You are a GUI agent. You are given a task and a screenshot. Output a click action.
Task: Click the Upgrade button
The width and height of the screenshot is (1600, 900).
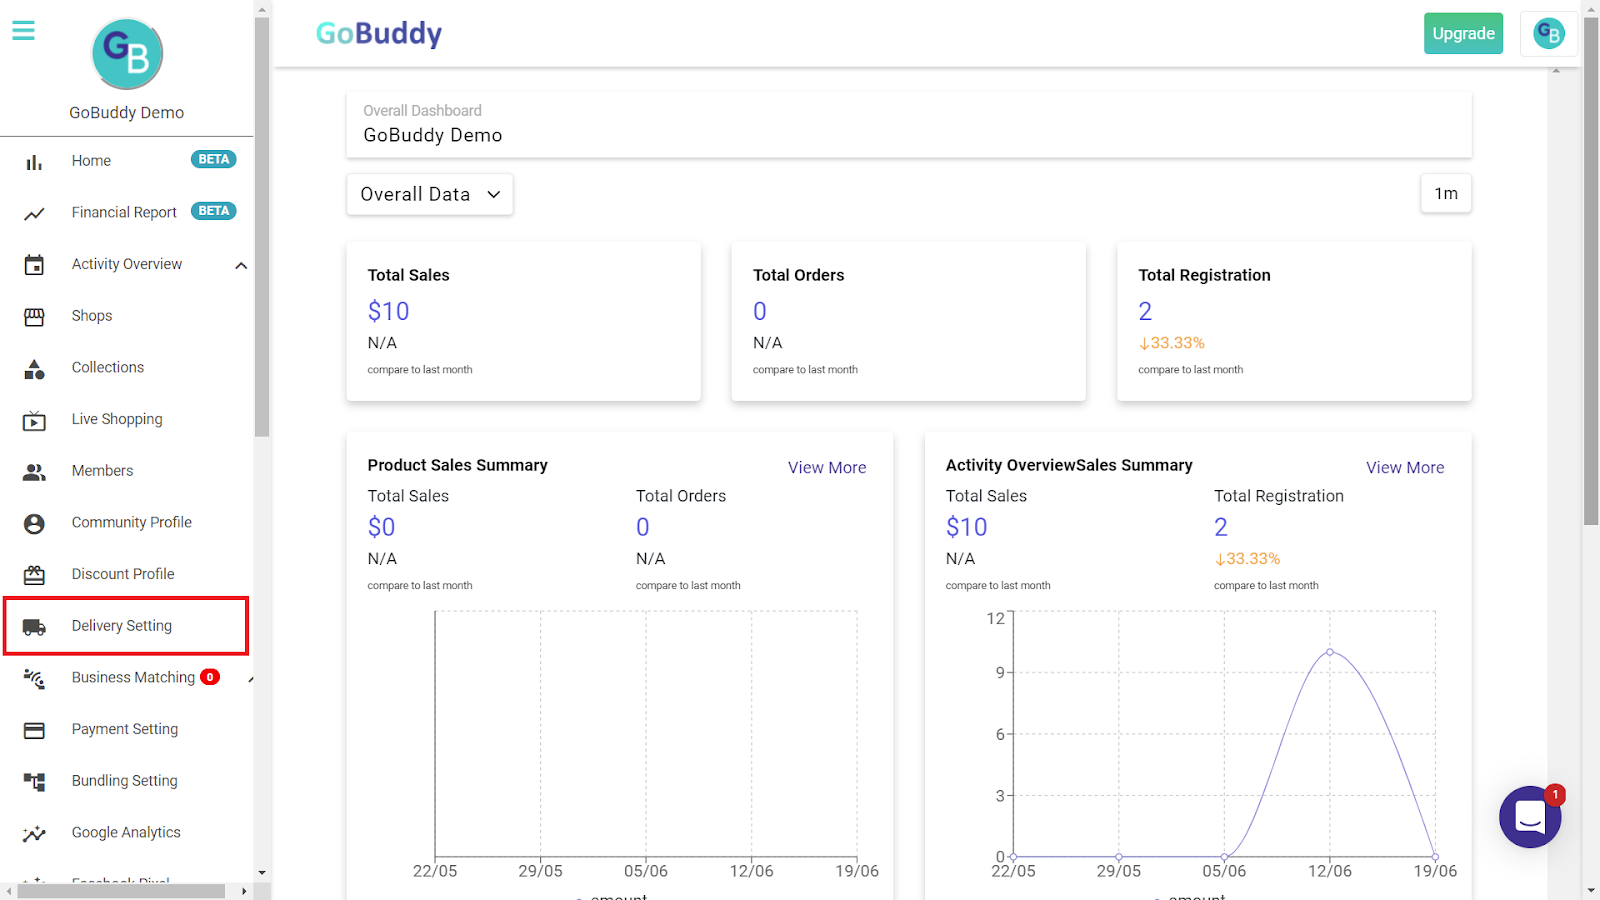tap(1463, 33)
